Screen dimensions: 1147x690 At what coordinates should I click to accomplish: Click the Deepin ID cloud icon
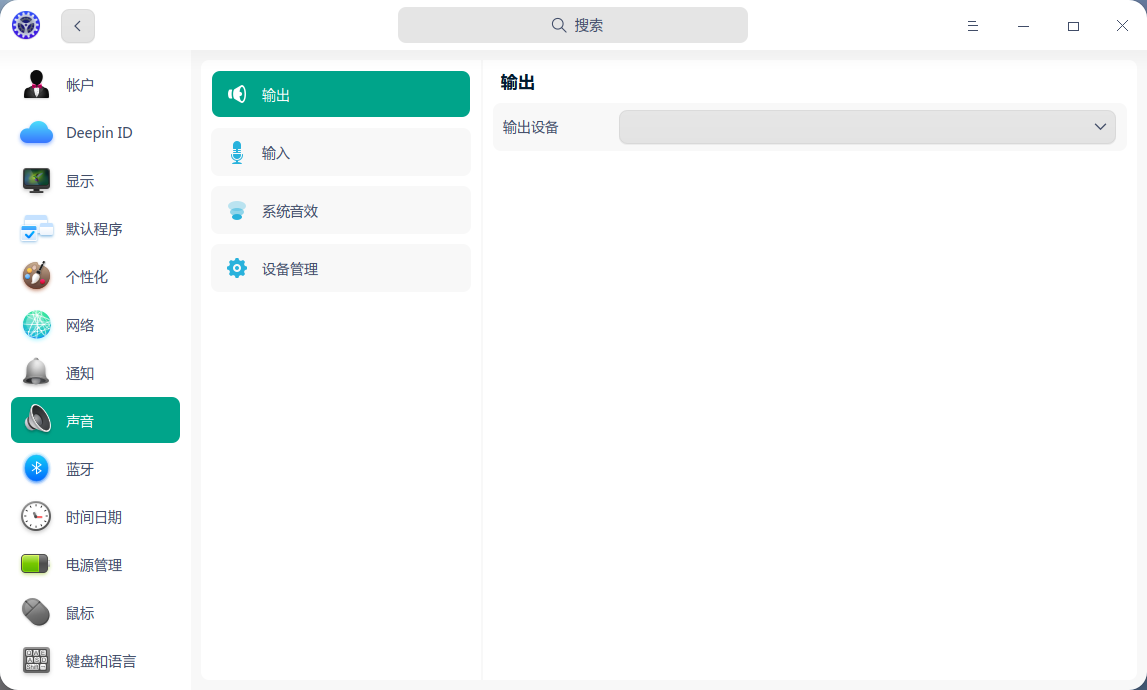[x=36, y=132]
